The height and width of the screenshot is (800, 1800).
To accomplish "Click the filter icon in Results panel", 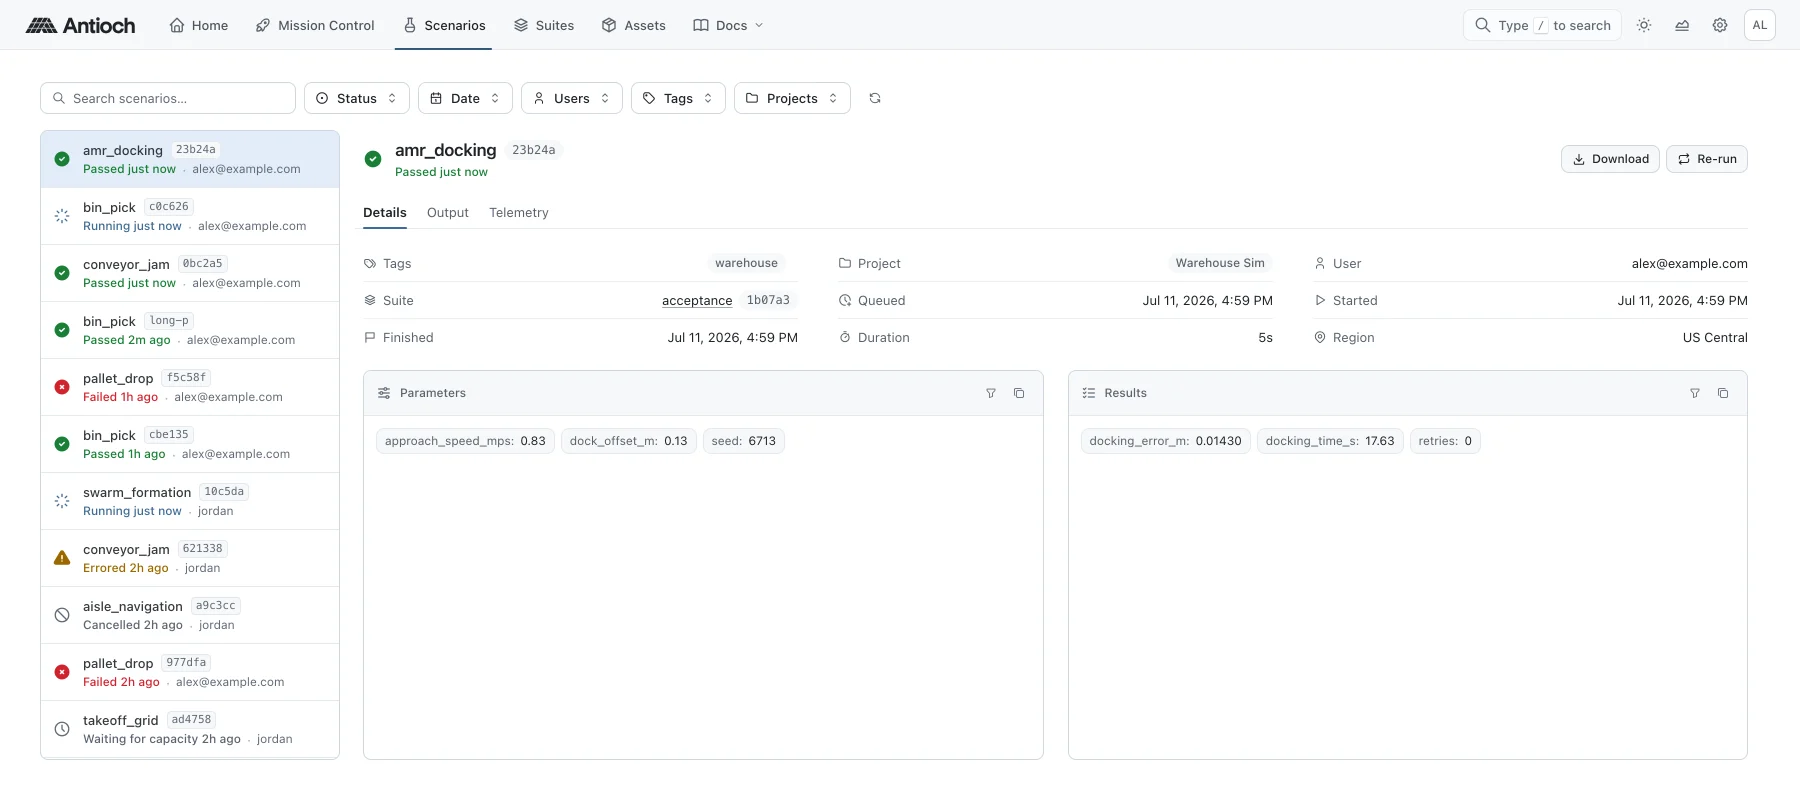I will point(1695,393).
